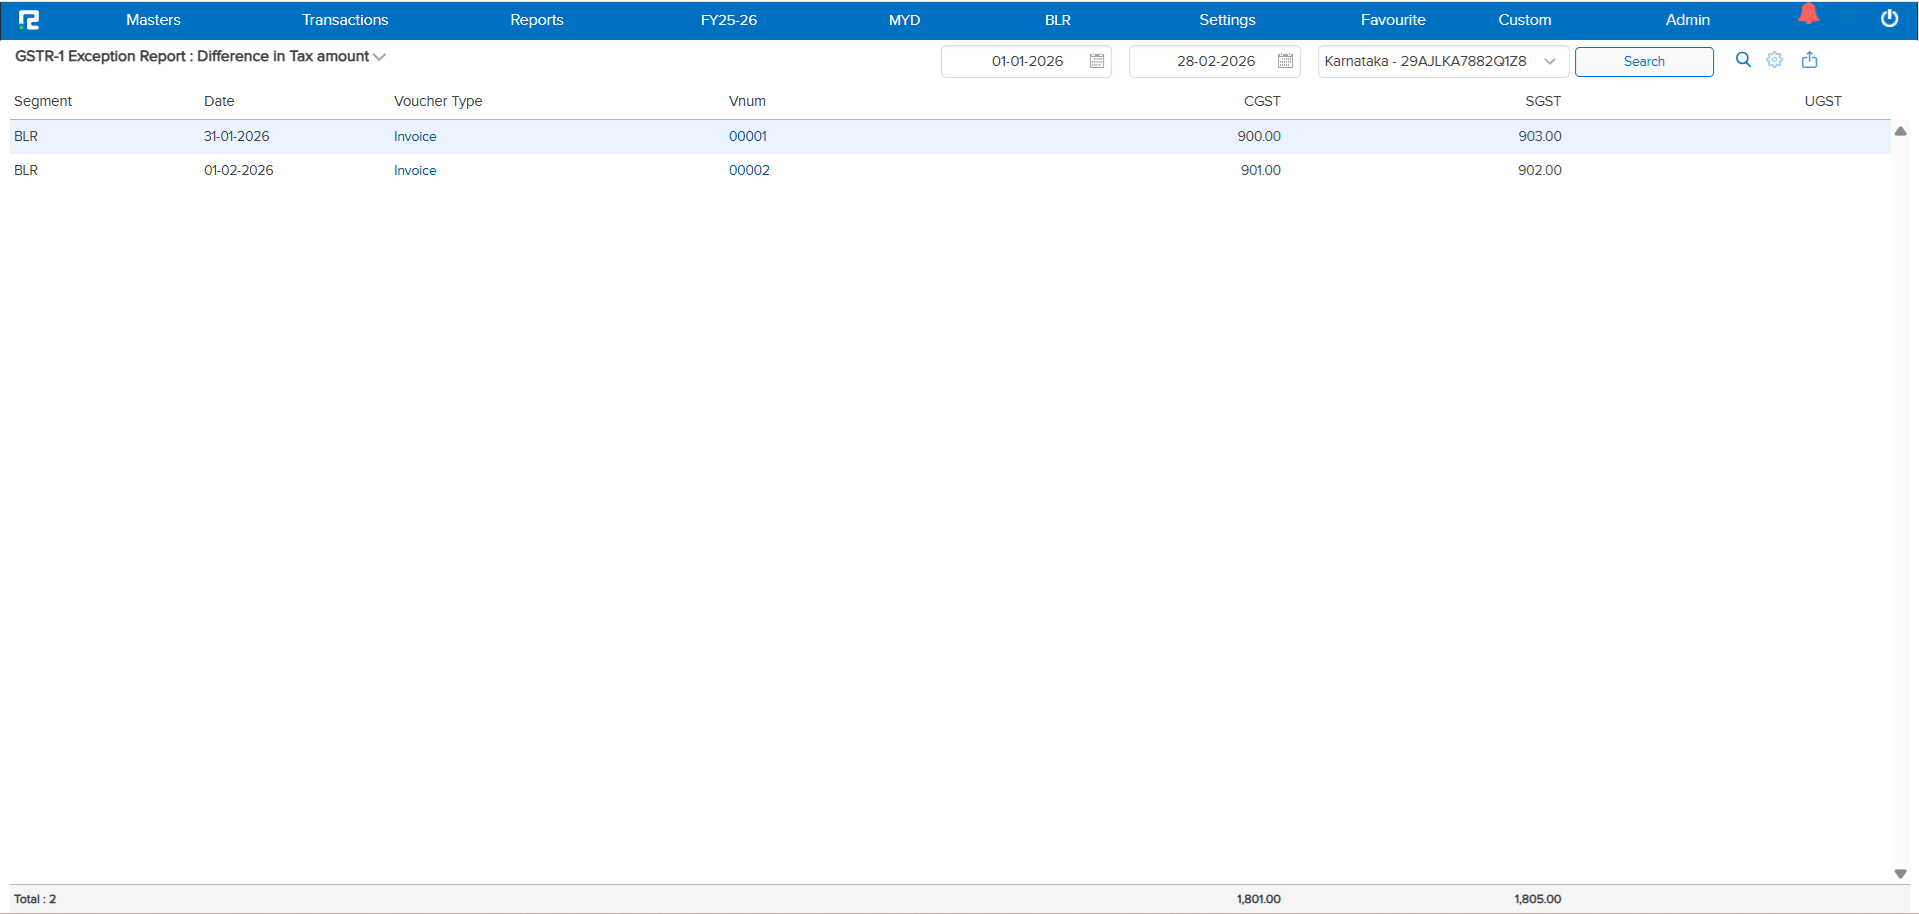Open calendar for to date 28-02-2026
Viewport: 1919px width, 914px height.
1285,61
